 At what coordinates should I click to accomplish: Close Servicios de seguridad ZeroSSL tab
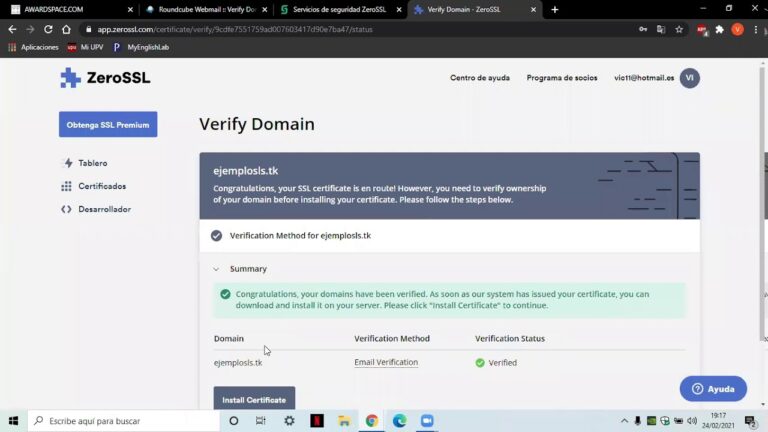click(399, 9)
